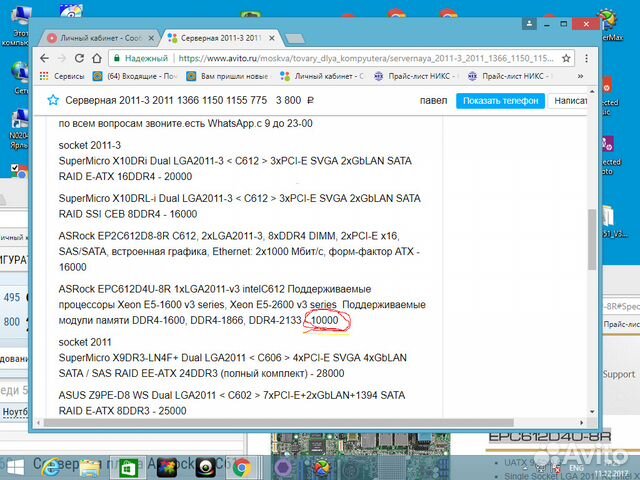640x480 pixels.
Task: Click listing title Серверная 2011-3 2011 1366
Action: [166, 100]
